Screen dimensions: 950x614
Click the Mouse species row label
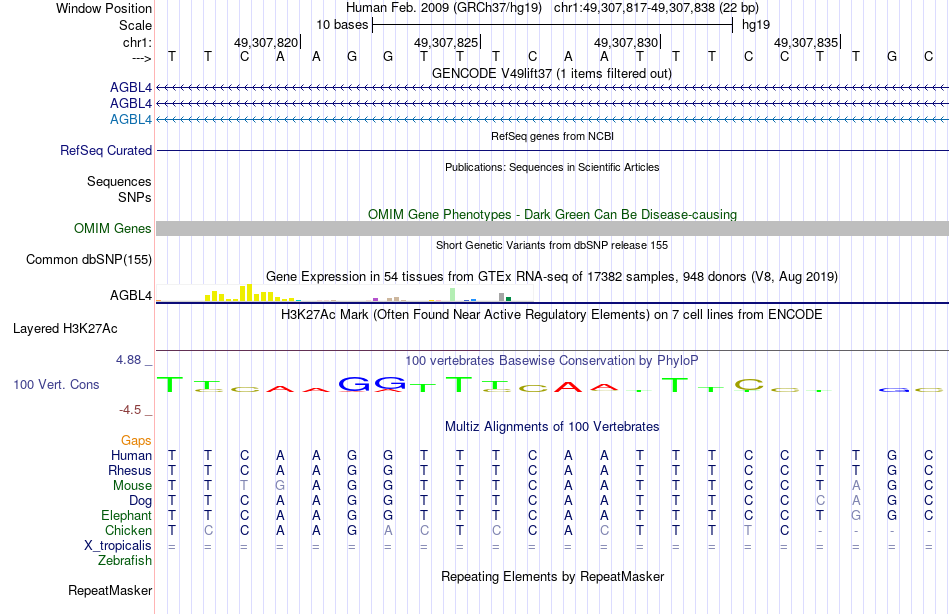coord(132,486)
